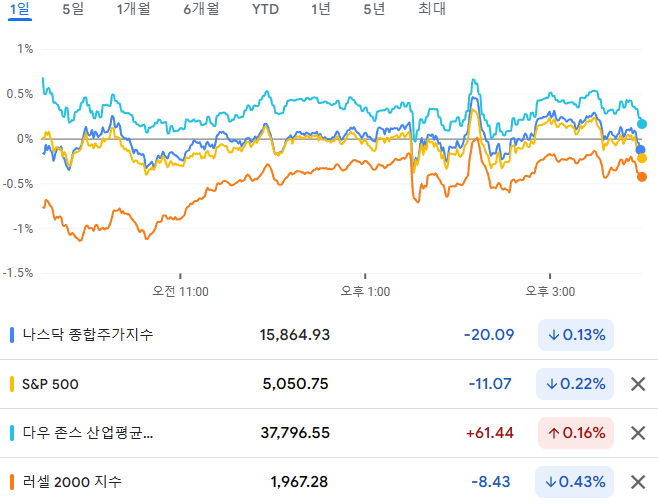Click the 0.43% down change badge
Viewport: 658px width, 504px height.
tap(574, 482)
